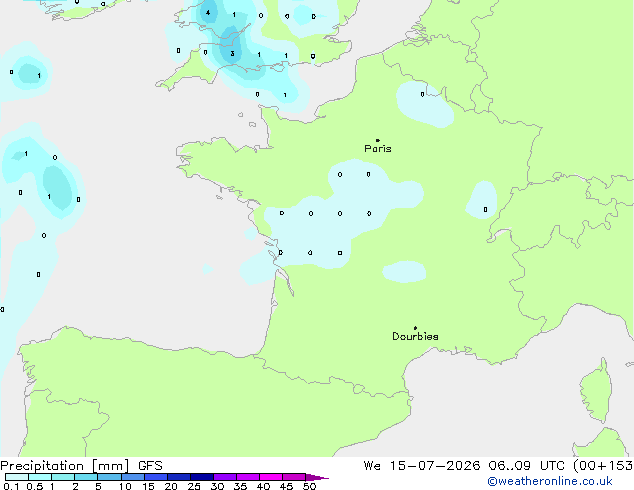This screenshot has height=490, width=634.
Task: Click the precipitation value 4 over Wales
Action: click(208, 13)
